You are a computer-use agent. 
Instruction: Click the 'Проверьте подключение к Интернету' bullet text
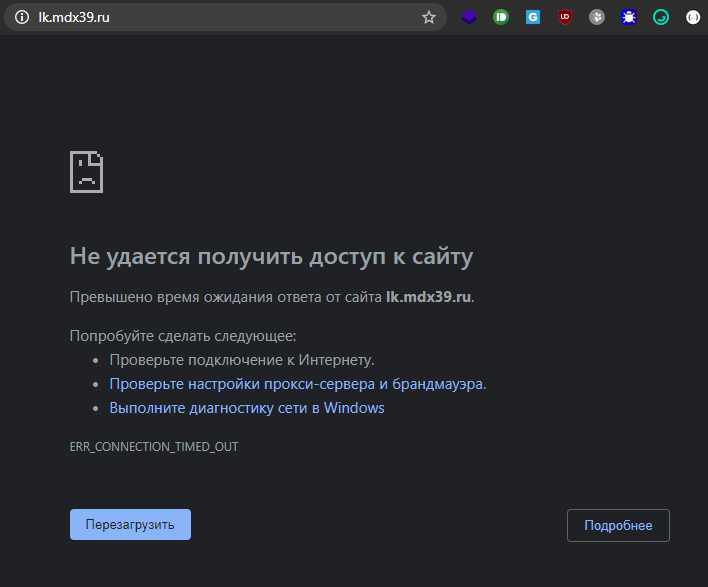(242, 360)
